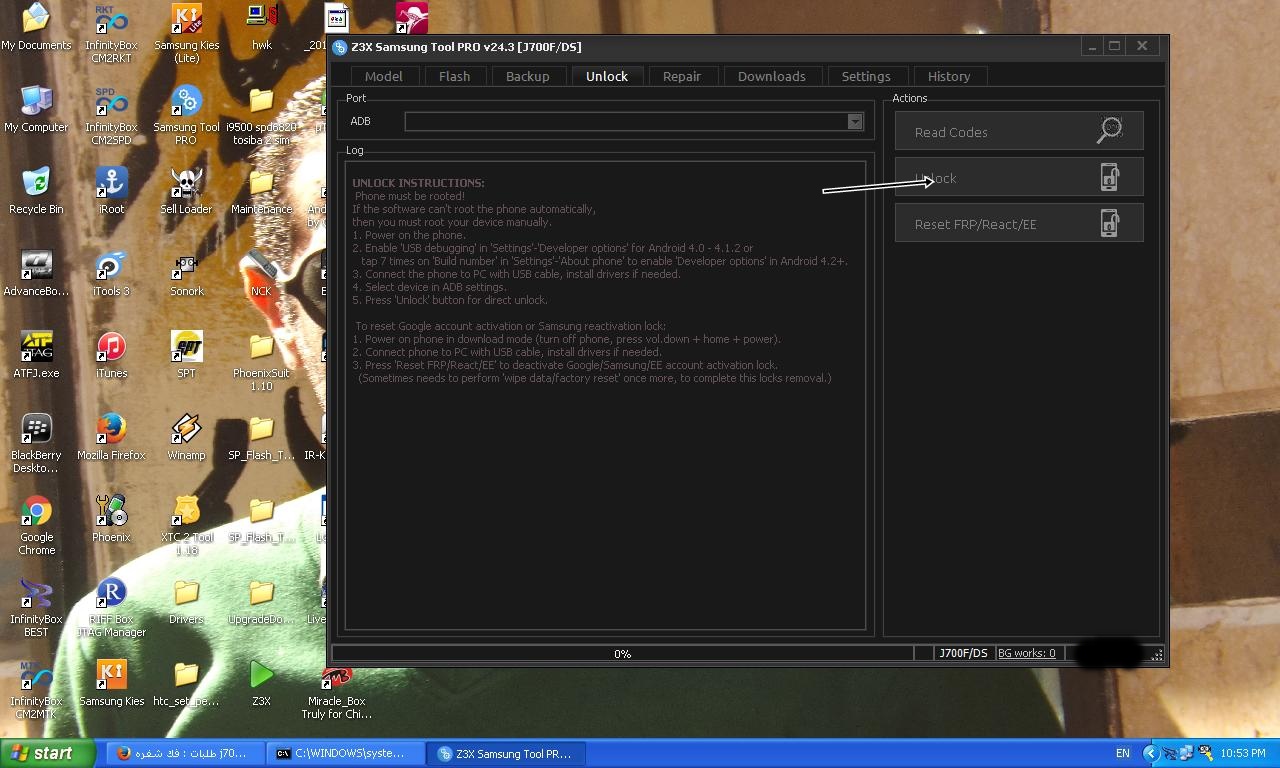
Task: Click the phone lock icon on Unlock
Action: tap(1110, 177)
